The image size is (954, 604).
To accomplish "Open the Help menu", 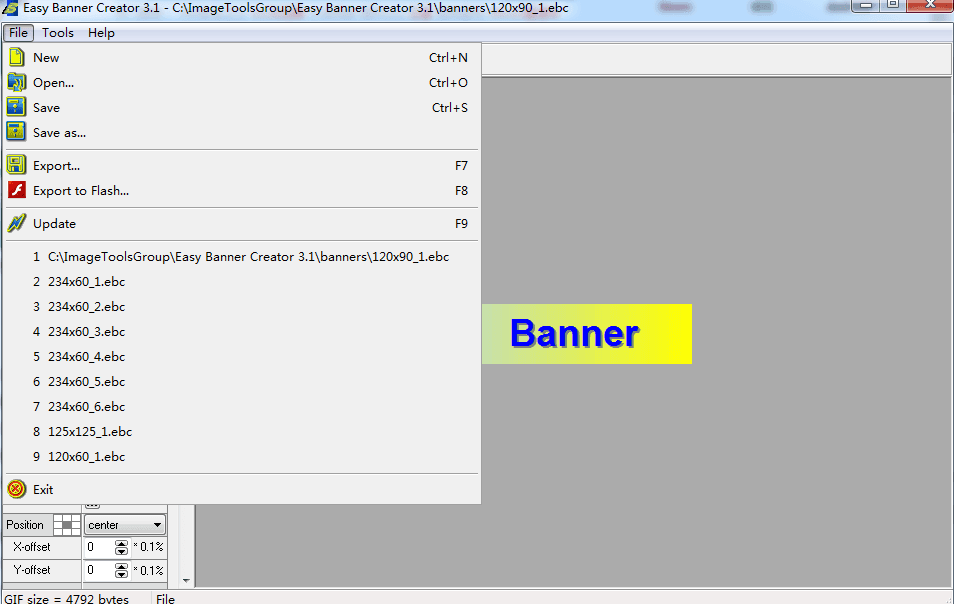I will click(101, 32).
